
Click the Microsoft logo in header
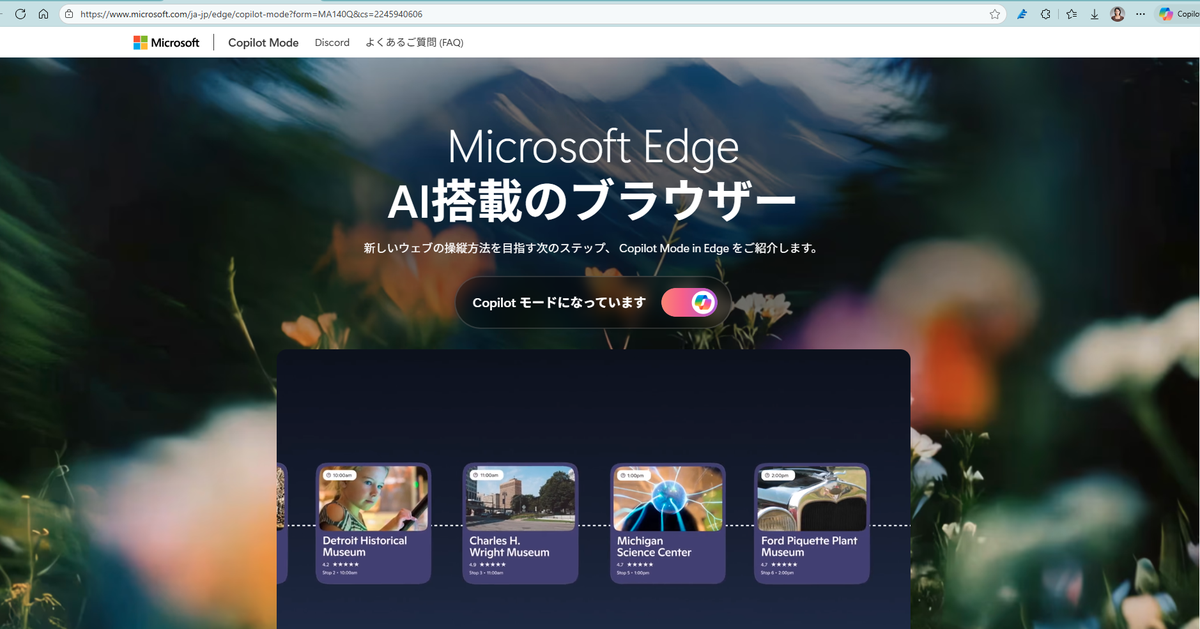[x=166, y=43]
